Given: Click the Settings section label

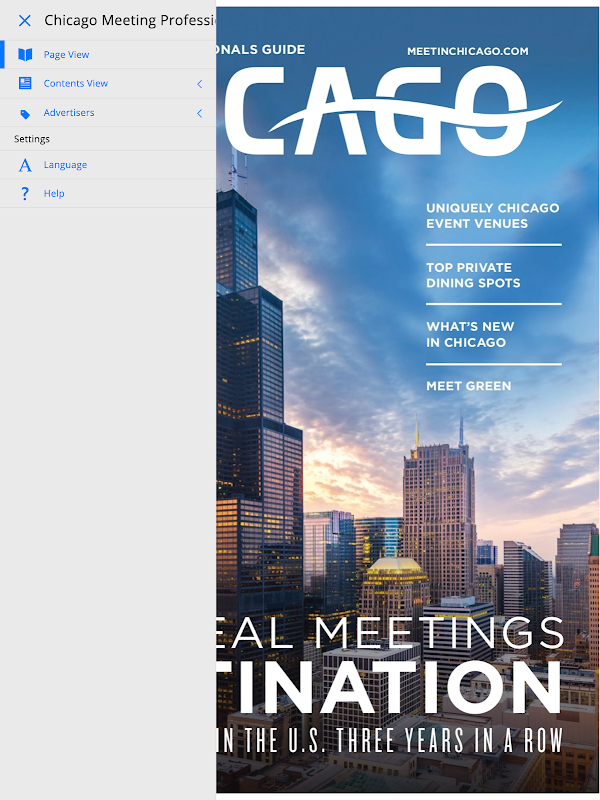Looking at the screenshot, I should click(32, 139).
